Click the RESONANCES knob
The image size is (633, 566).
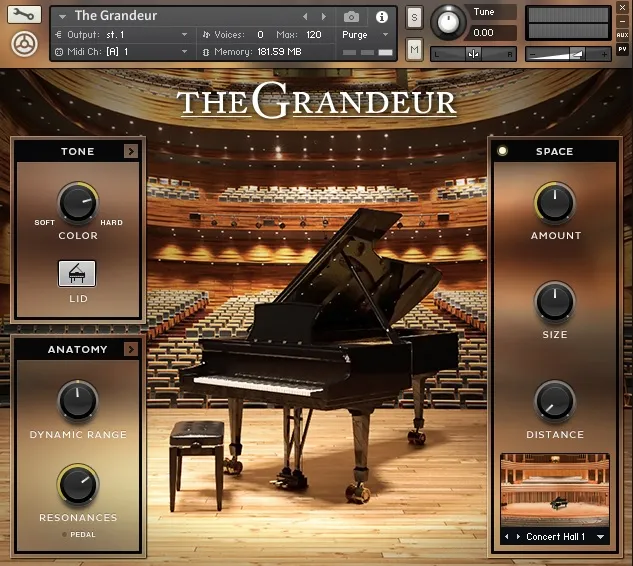pyautogui.click(x=78, y=484)
